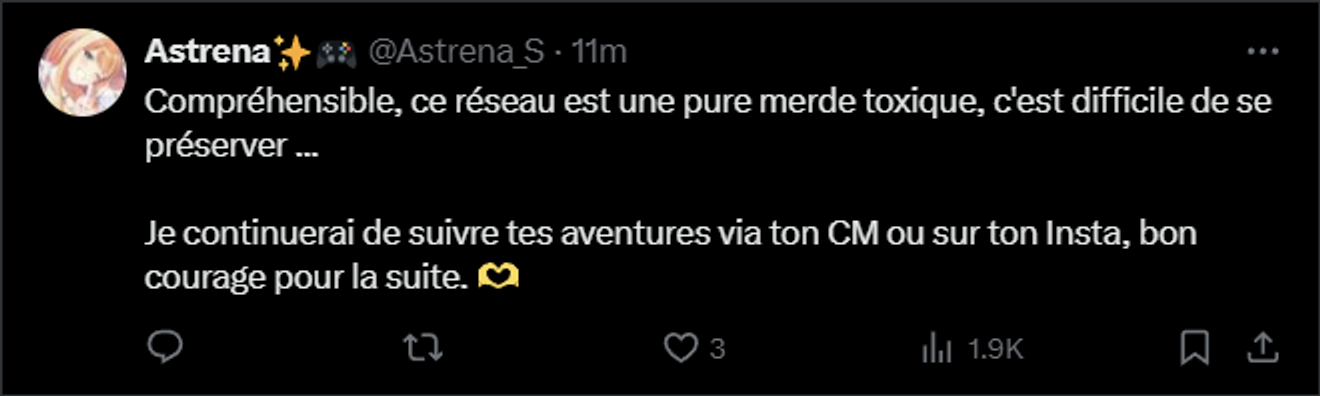Click the 11m timestamp link
Image resolution: width=1320 pixels, height=396 pixels.
coord(598,52)
